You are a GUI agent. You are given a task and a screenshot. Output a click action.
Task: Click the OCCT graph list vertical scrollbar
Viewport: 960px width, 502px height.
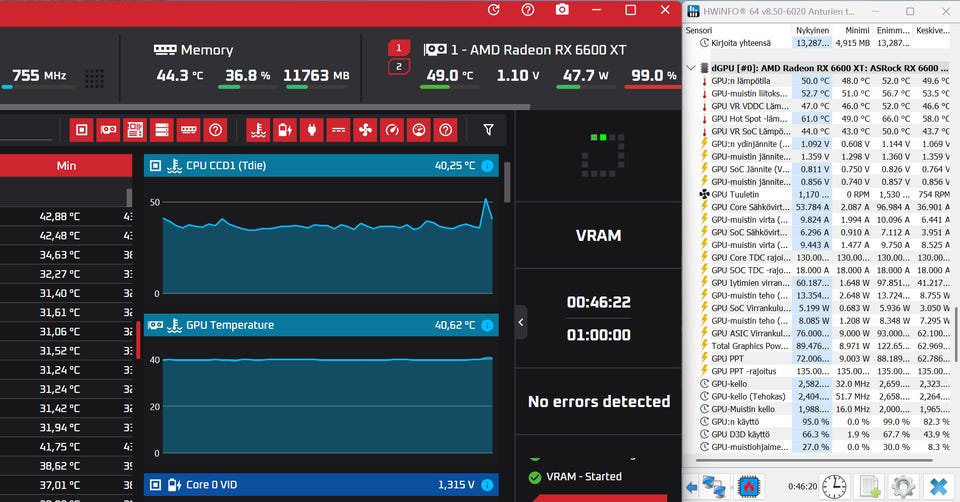point(507,182)
